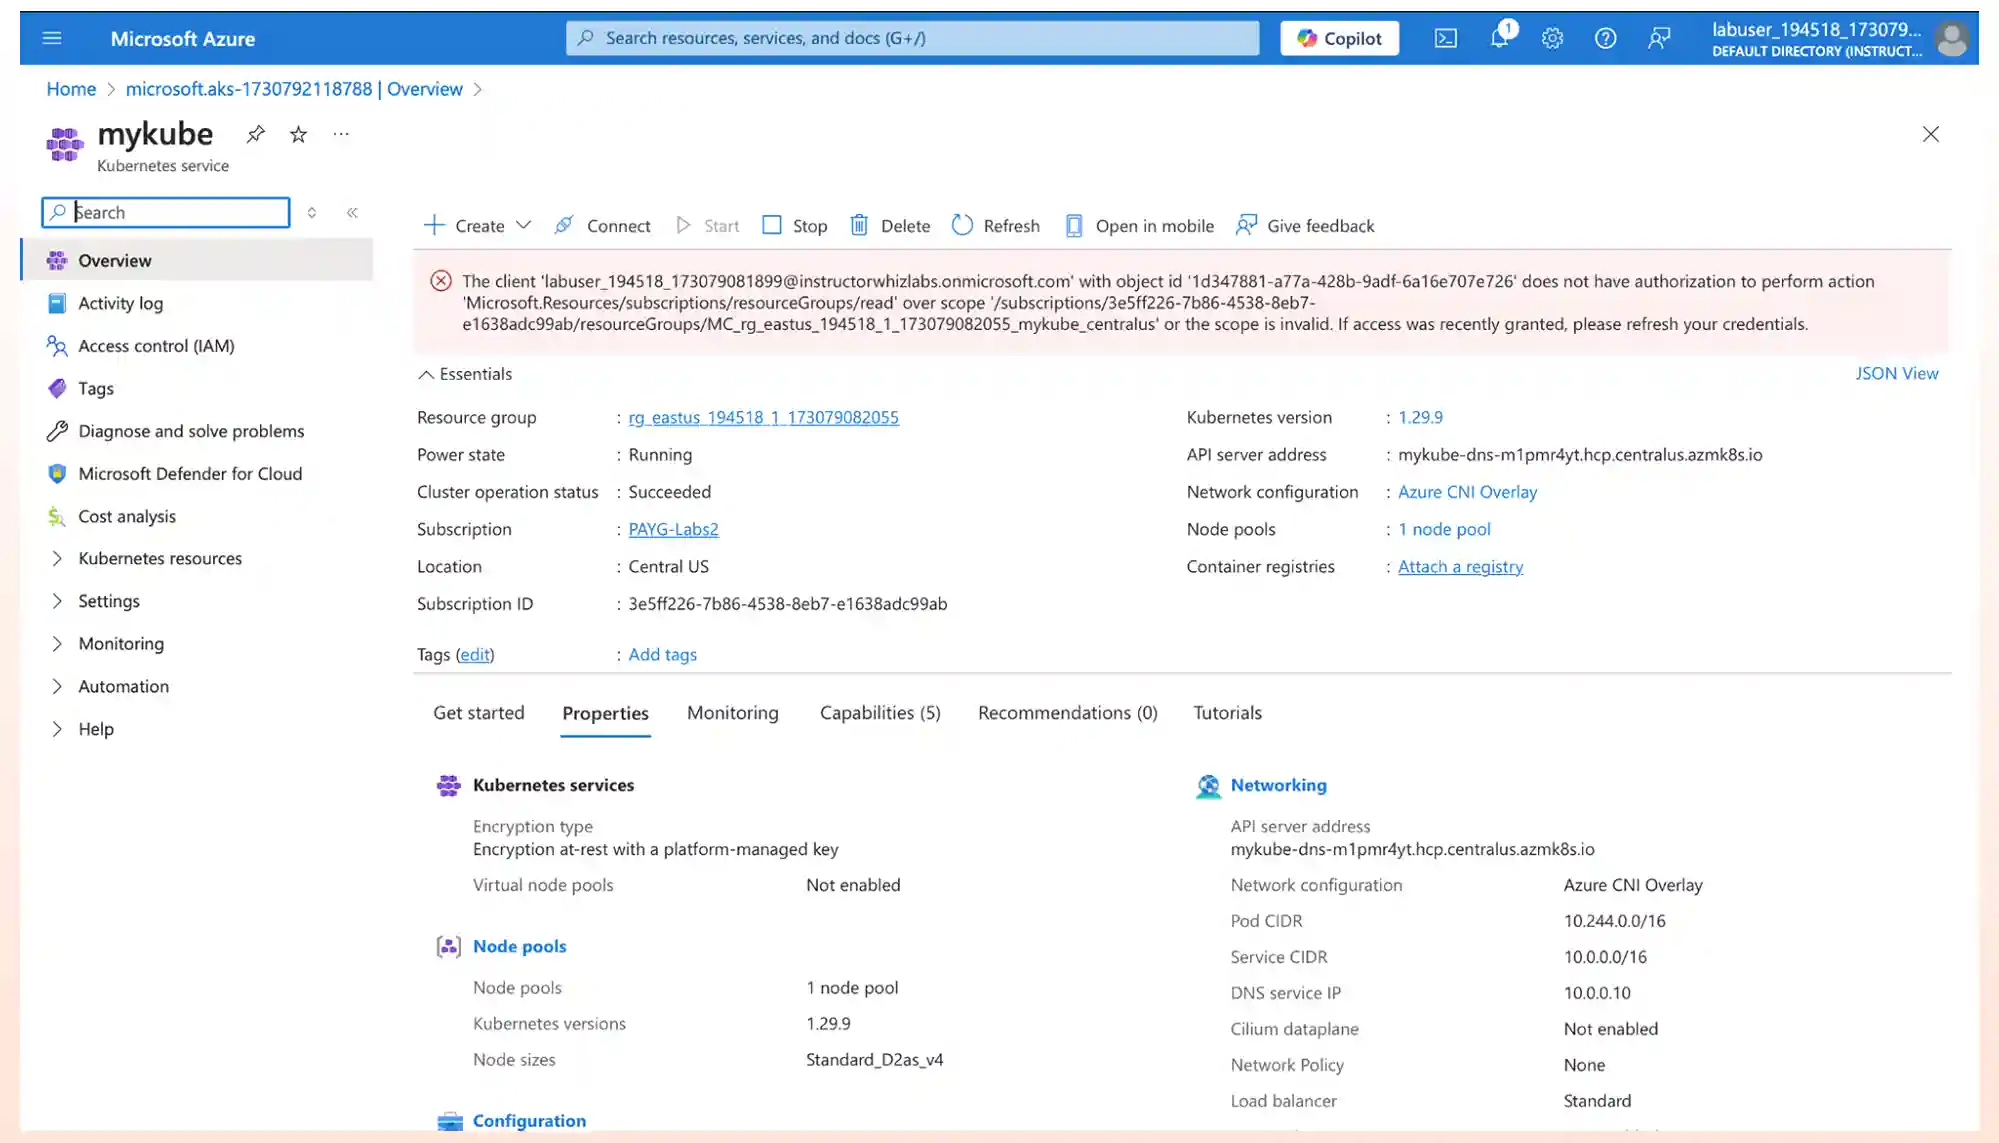The image size is (1999, 1143).
Task: Open Azure CNI Overlay link in Essentials
Action: pyautogui.click(x=1467, y=492)
